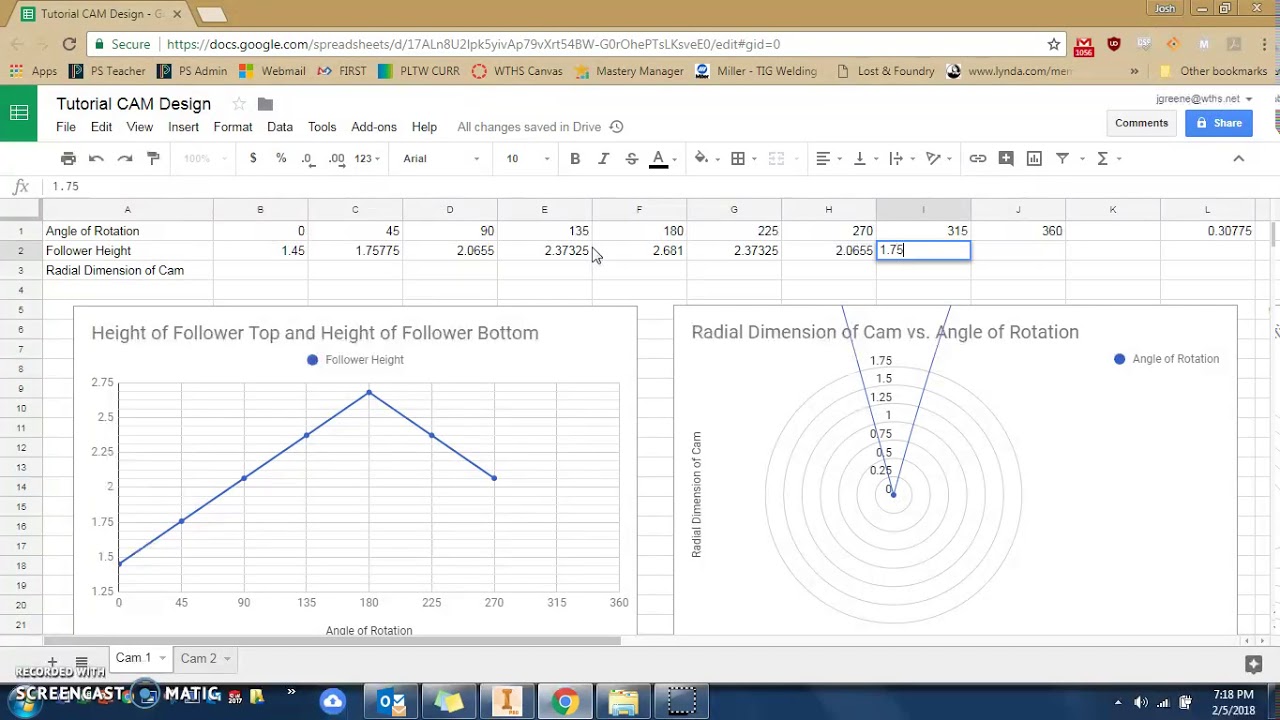Click the Insert chart icon
1280x720 pixels.
pyautogui.click(x=1034, y=158)
